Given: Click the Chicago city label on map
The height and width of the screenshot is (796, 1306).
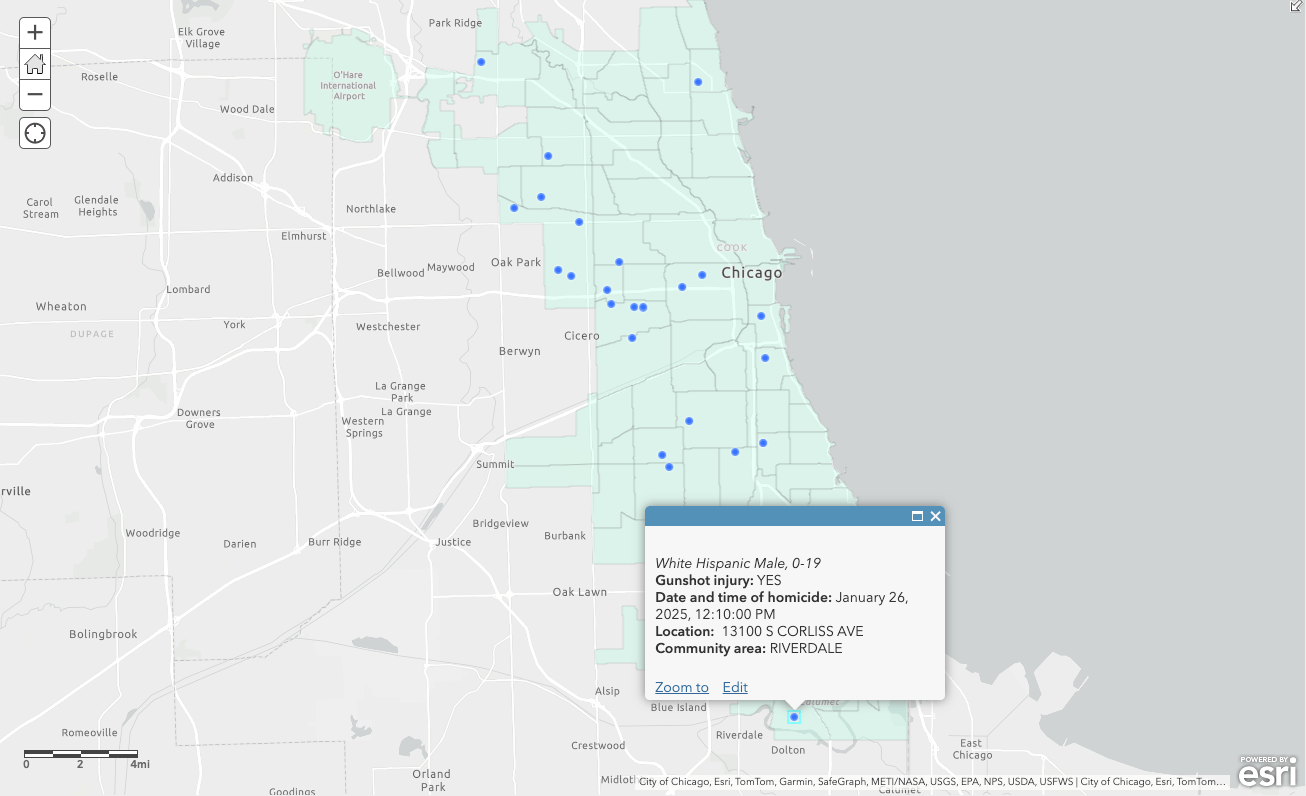Looking at the screenshot, I should pyautogui.click(x=752, y=273).
